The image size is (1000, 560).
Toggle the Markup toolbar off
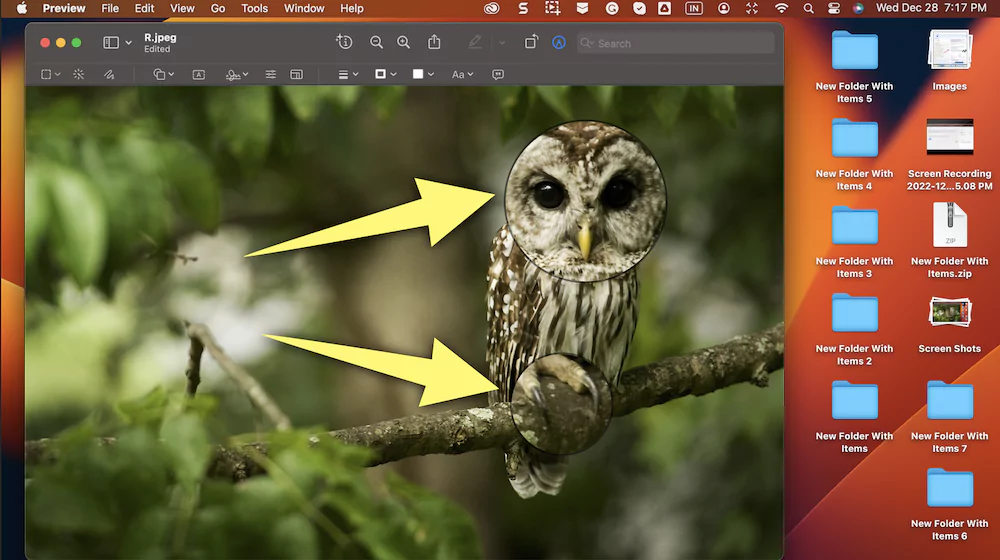point(559,43)
